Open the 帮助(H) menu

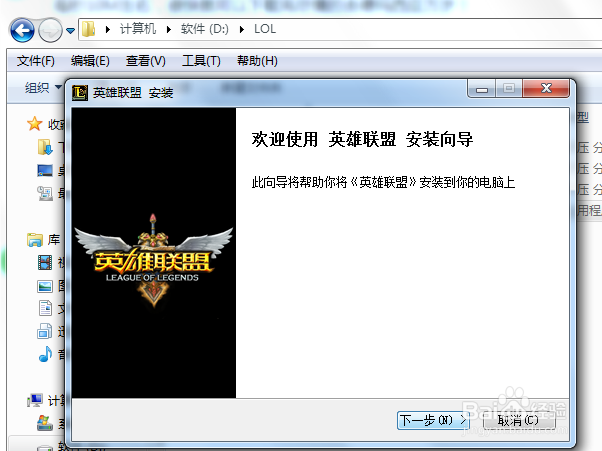(x=257, y=61)
